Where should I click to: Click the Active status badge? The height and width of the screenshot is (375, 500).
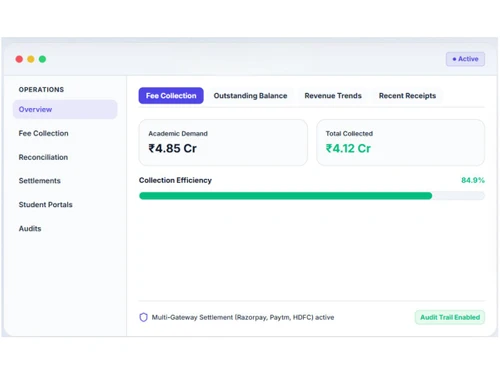(x=465, y=59)
